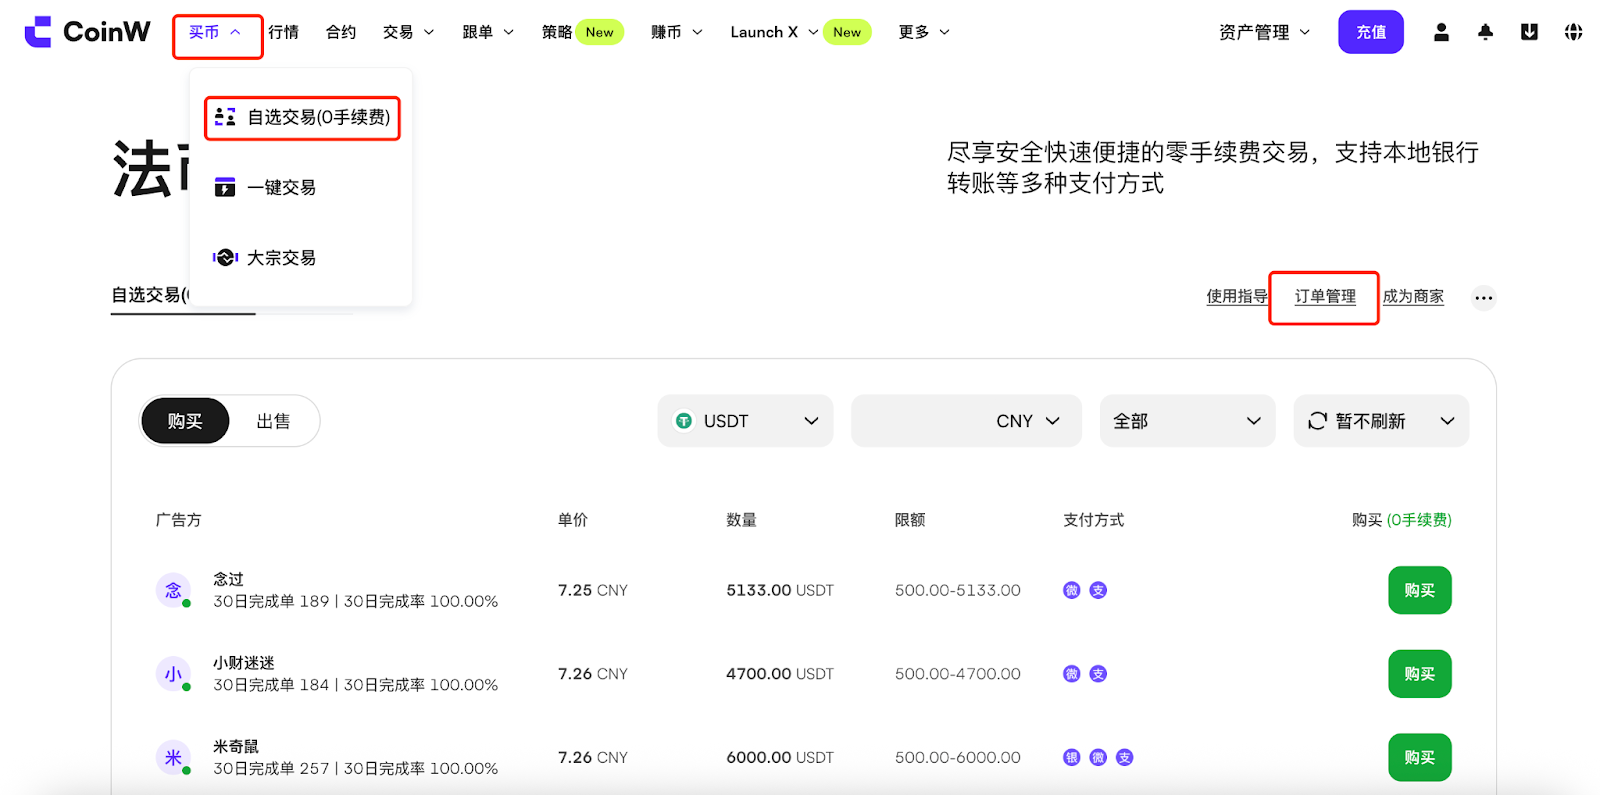Click the New badge next to 策略
The image size is (1600, 795).
click(600, 32)
